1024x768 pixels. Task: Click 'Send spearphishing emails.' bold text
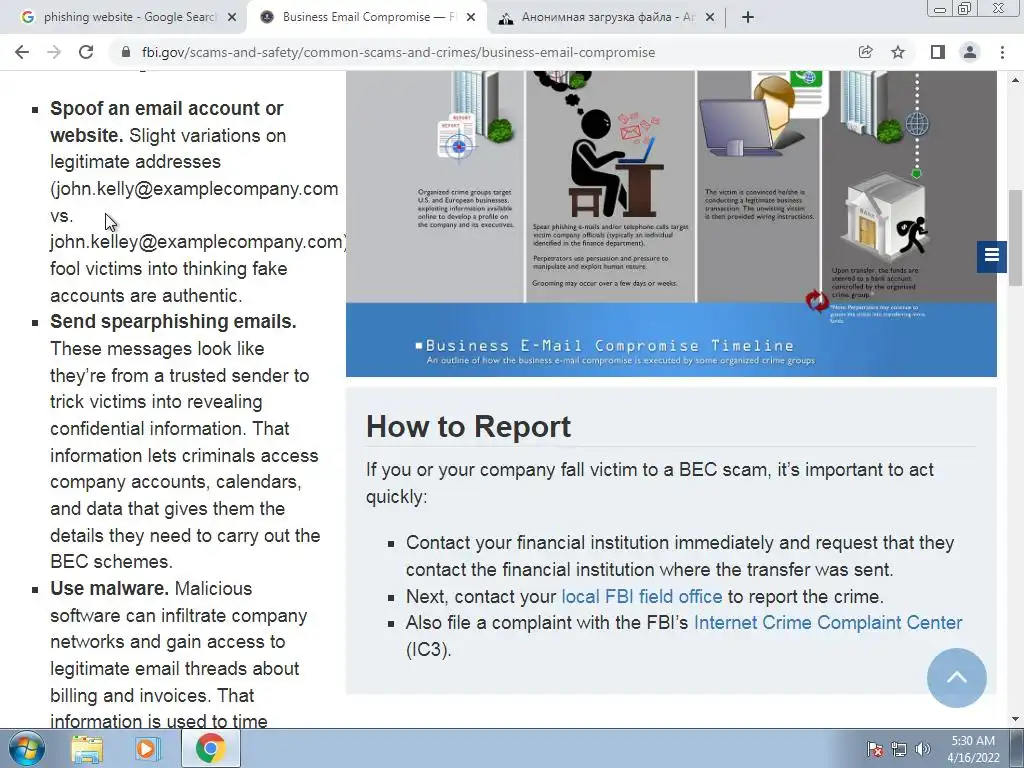coord(173,321)
